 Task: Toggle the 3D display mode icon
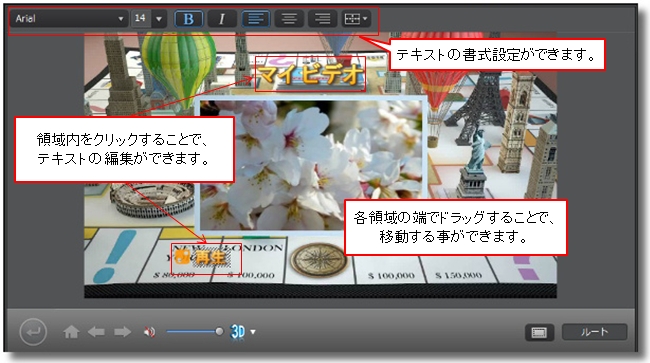coord(238,332)
